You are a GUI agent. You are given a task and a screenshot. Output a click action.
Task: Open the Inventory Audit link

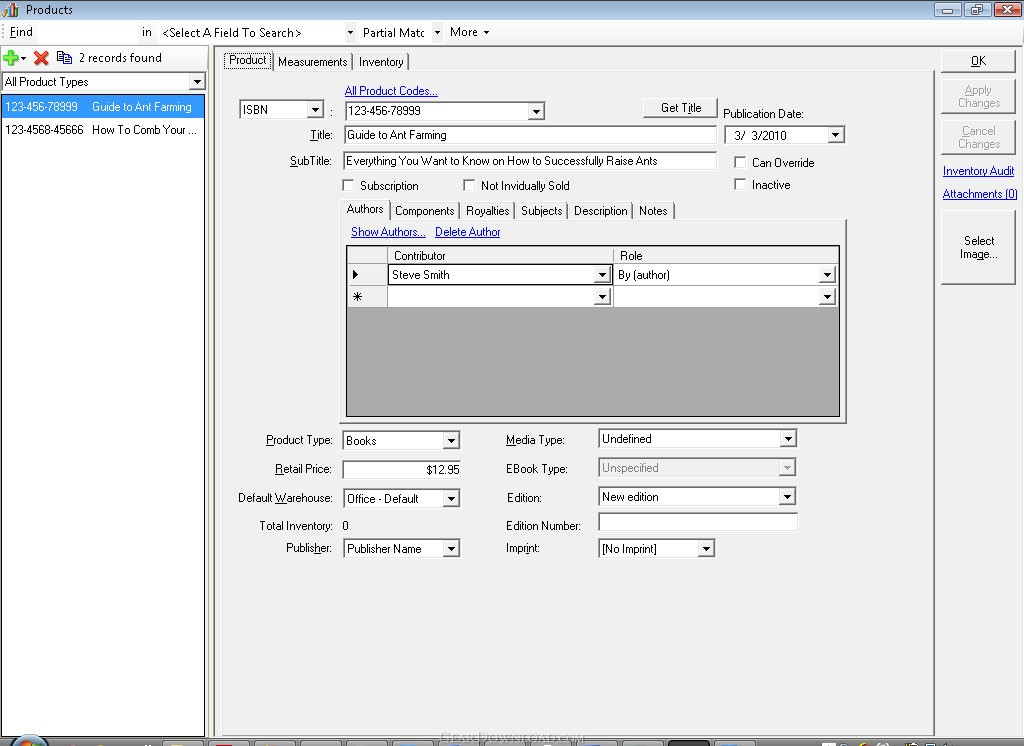pyautogui.click(x=978, y=171)
